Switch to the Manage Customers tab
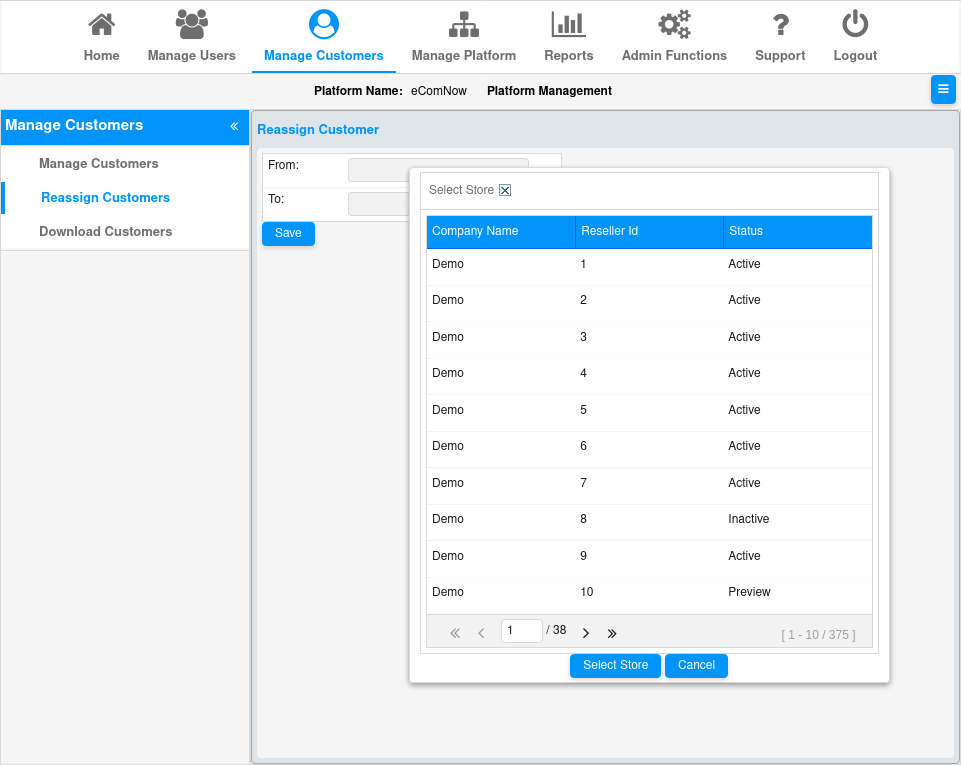 point(323,22)
